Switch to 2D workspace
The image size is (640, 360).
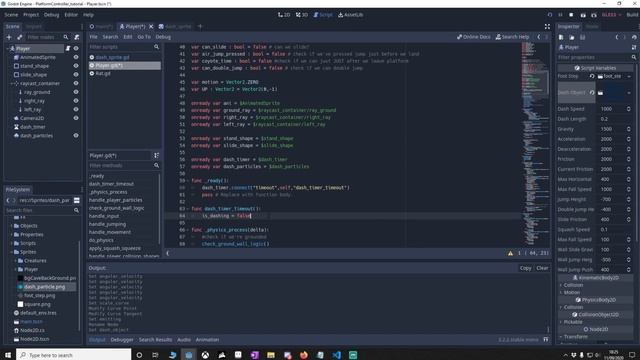pyautogui.click(x=284, y=15)
